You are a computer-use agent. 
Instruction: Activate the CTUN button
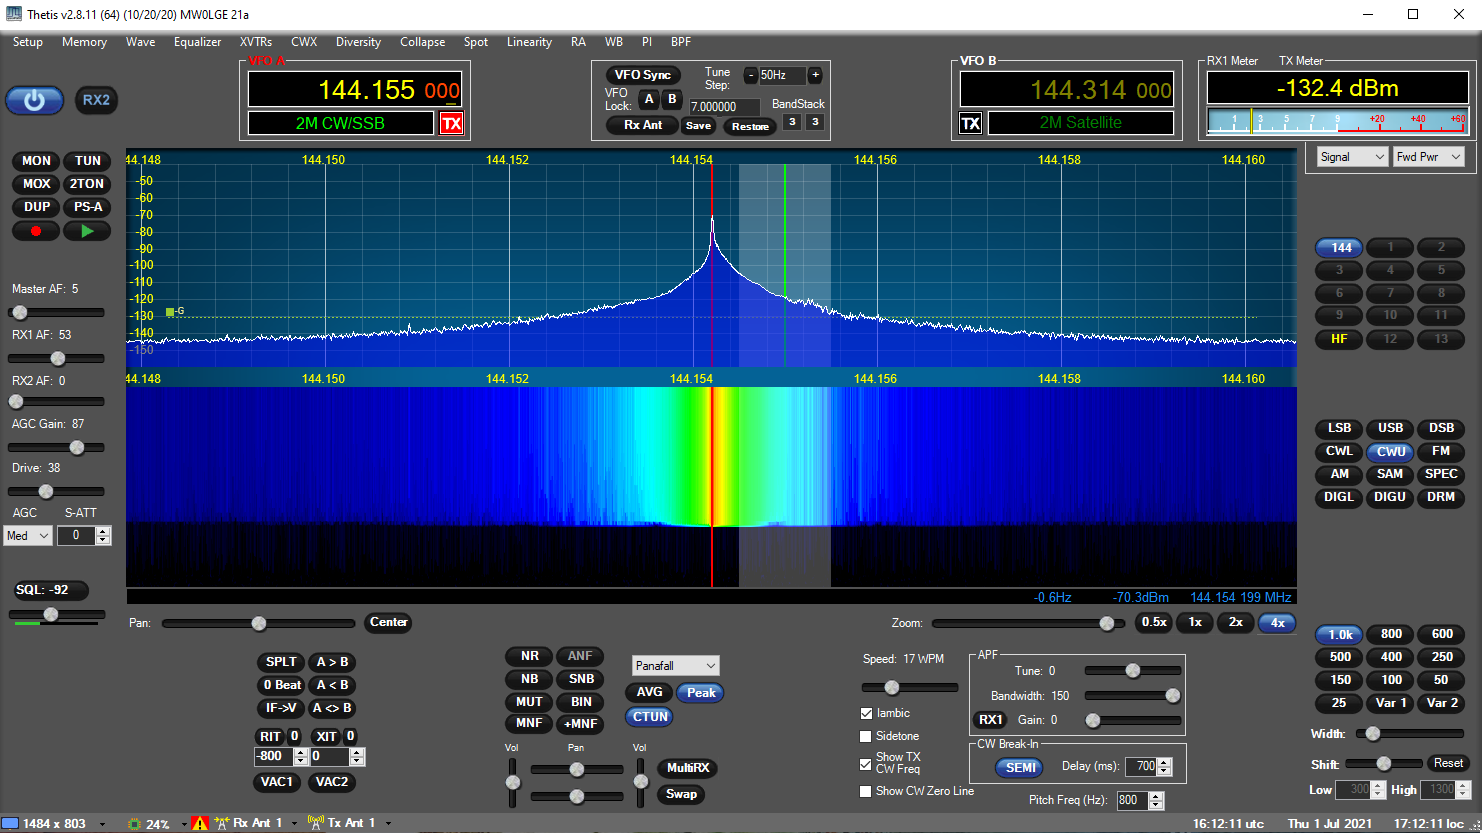pyautogui.click(x=649, y=716)
